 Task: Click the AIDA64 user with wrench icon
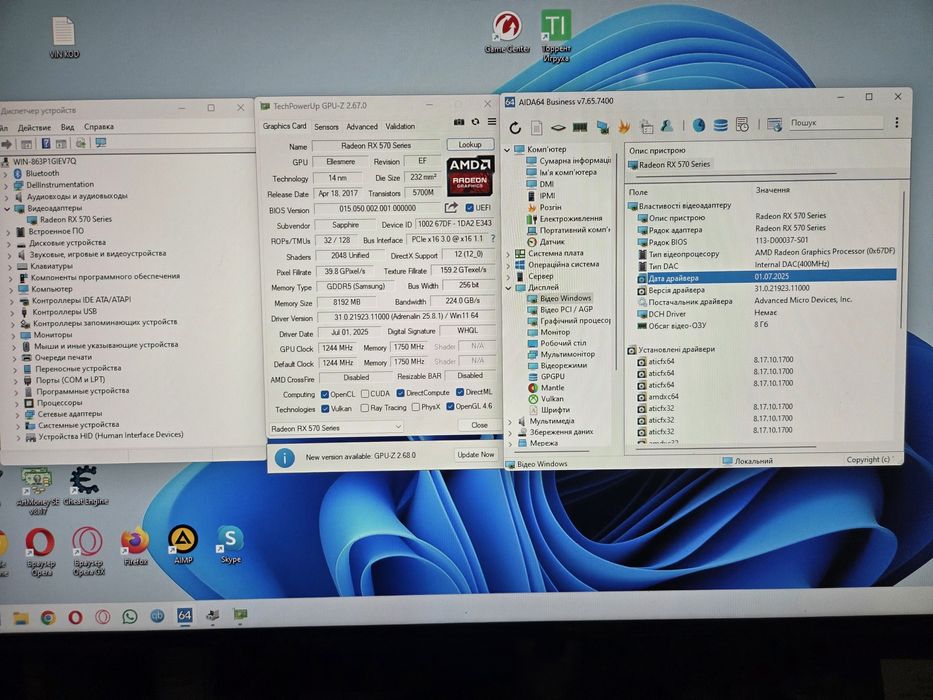click(667, 126)
